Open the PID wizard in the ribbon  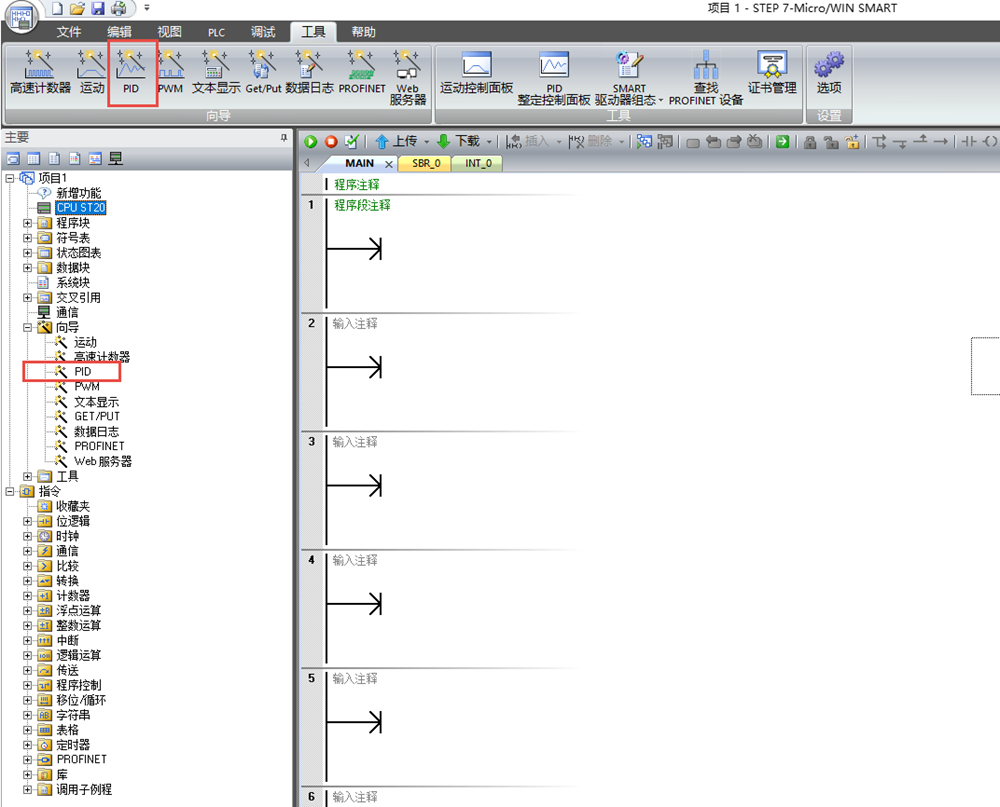point(131,73)
